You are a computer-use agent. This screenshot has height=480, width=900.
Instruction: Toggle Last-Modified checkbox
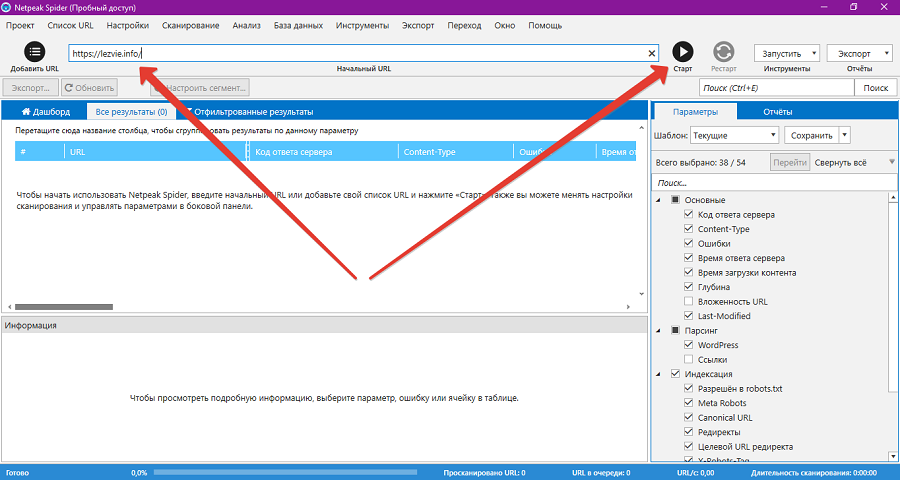[688, 316]
